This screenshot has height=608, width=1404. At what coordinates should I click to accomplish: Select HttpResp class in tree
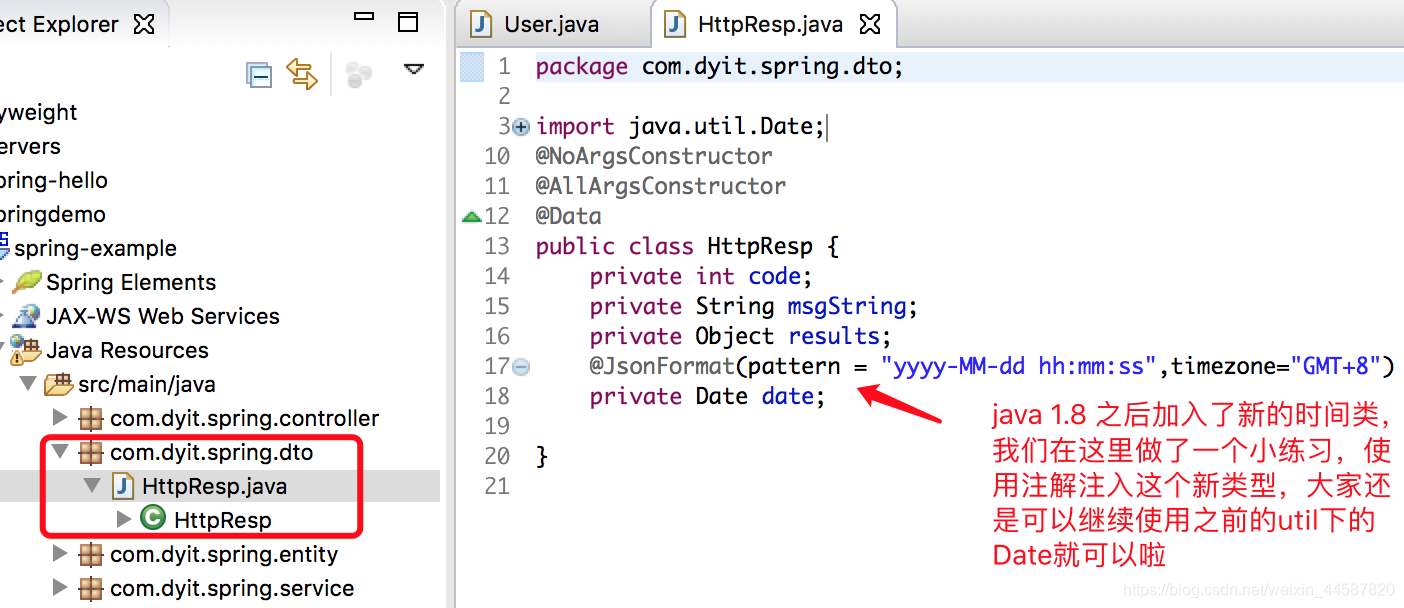click(223, 520)
